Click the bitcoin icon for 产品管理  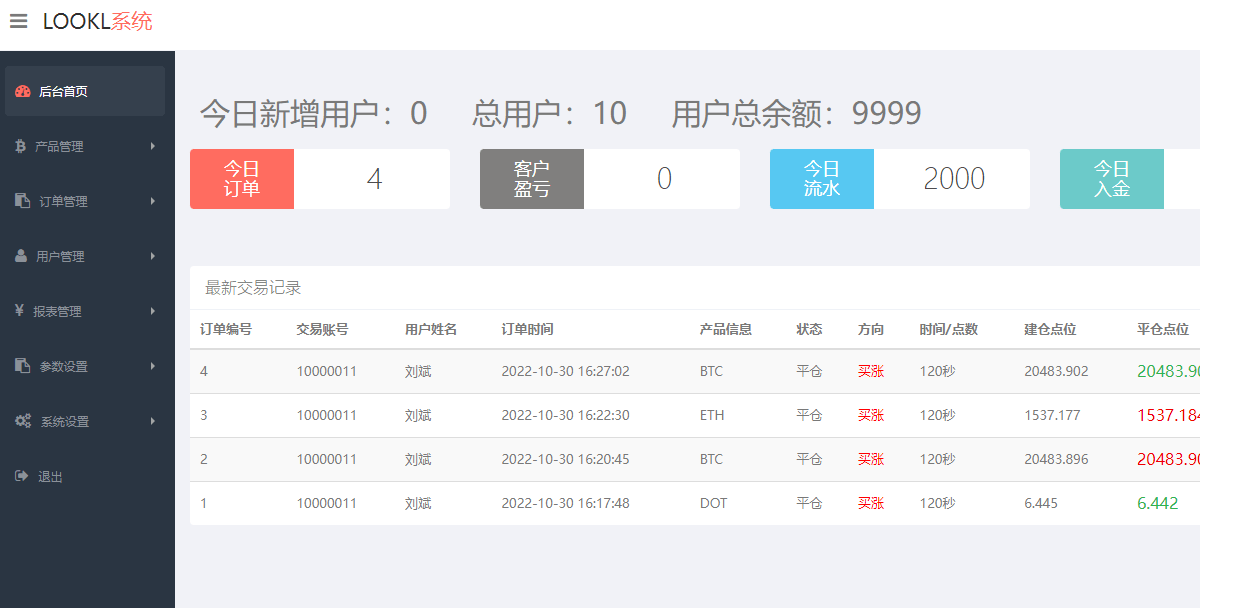20,146
